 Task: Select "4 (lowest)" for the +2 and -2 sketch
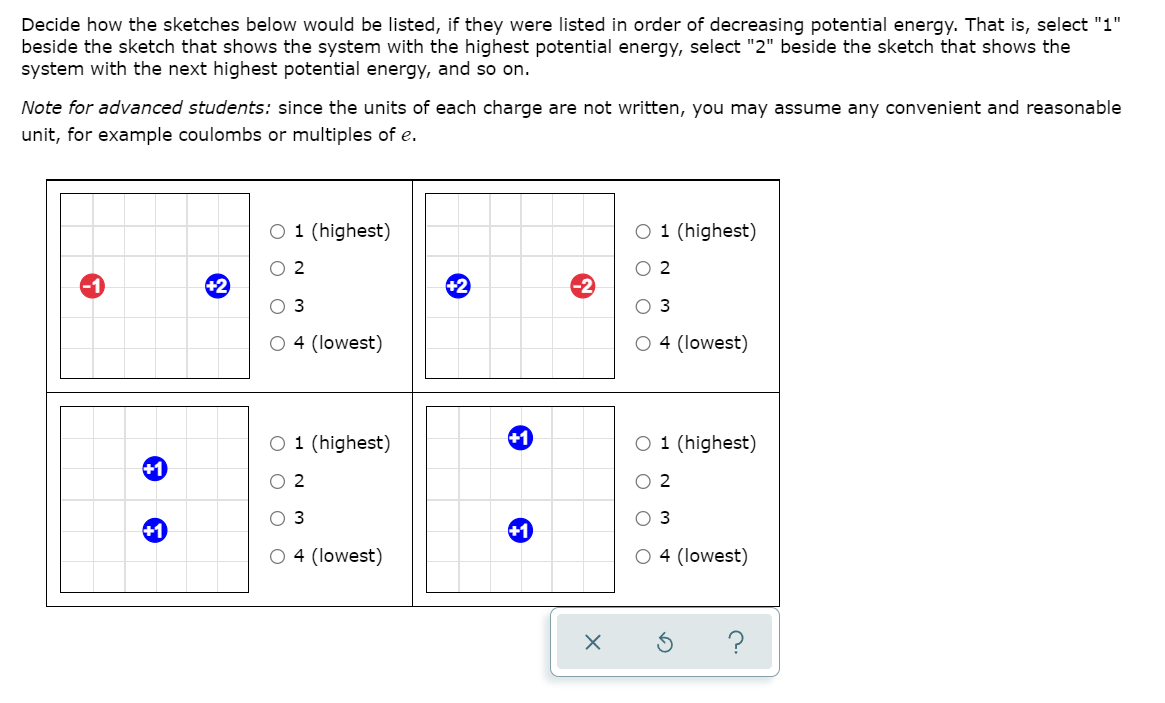coord(641,343)
